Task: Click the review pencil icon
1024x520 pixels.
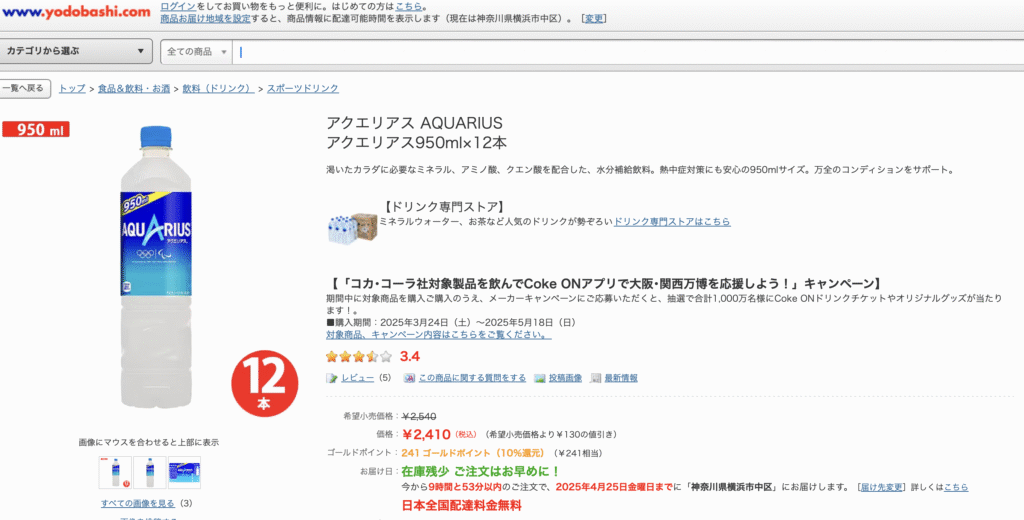Action: pyautogui.click(x=332, y=378)
